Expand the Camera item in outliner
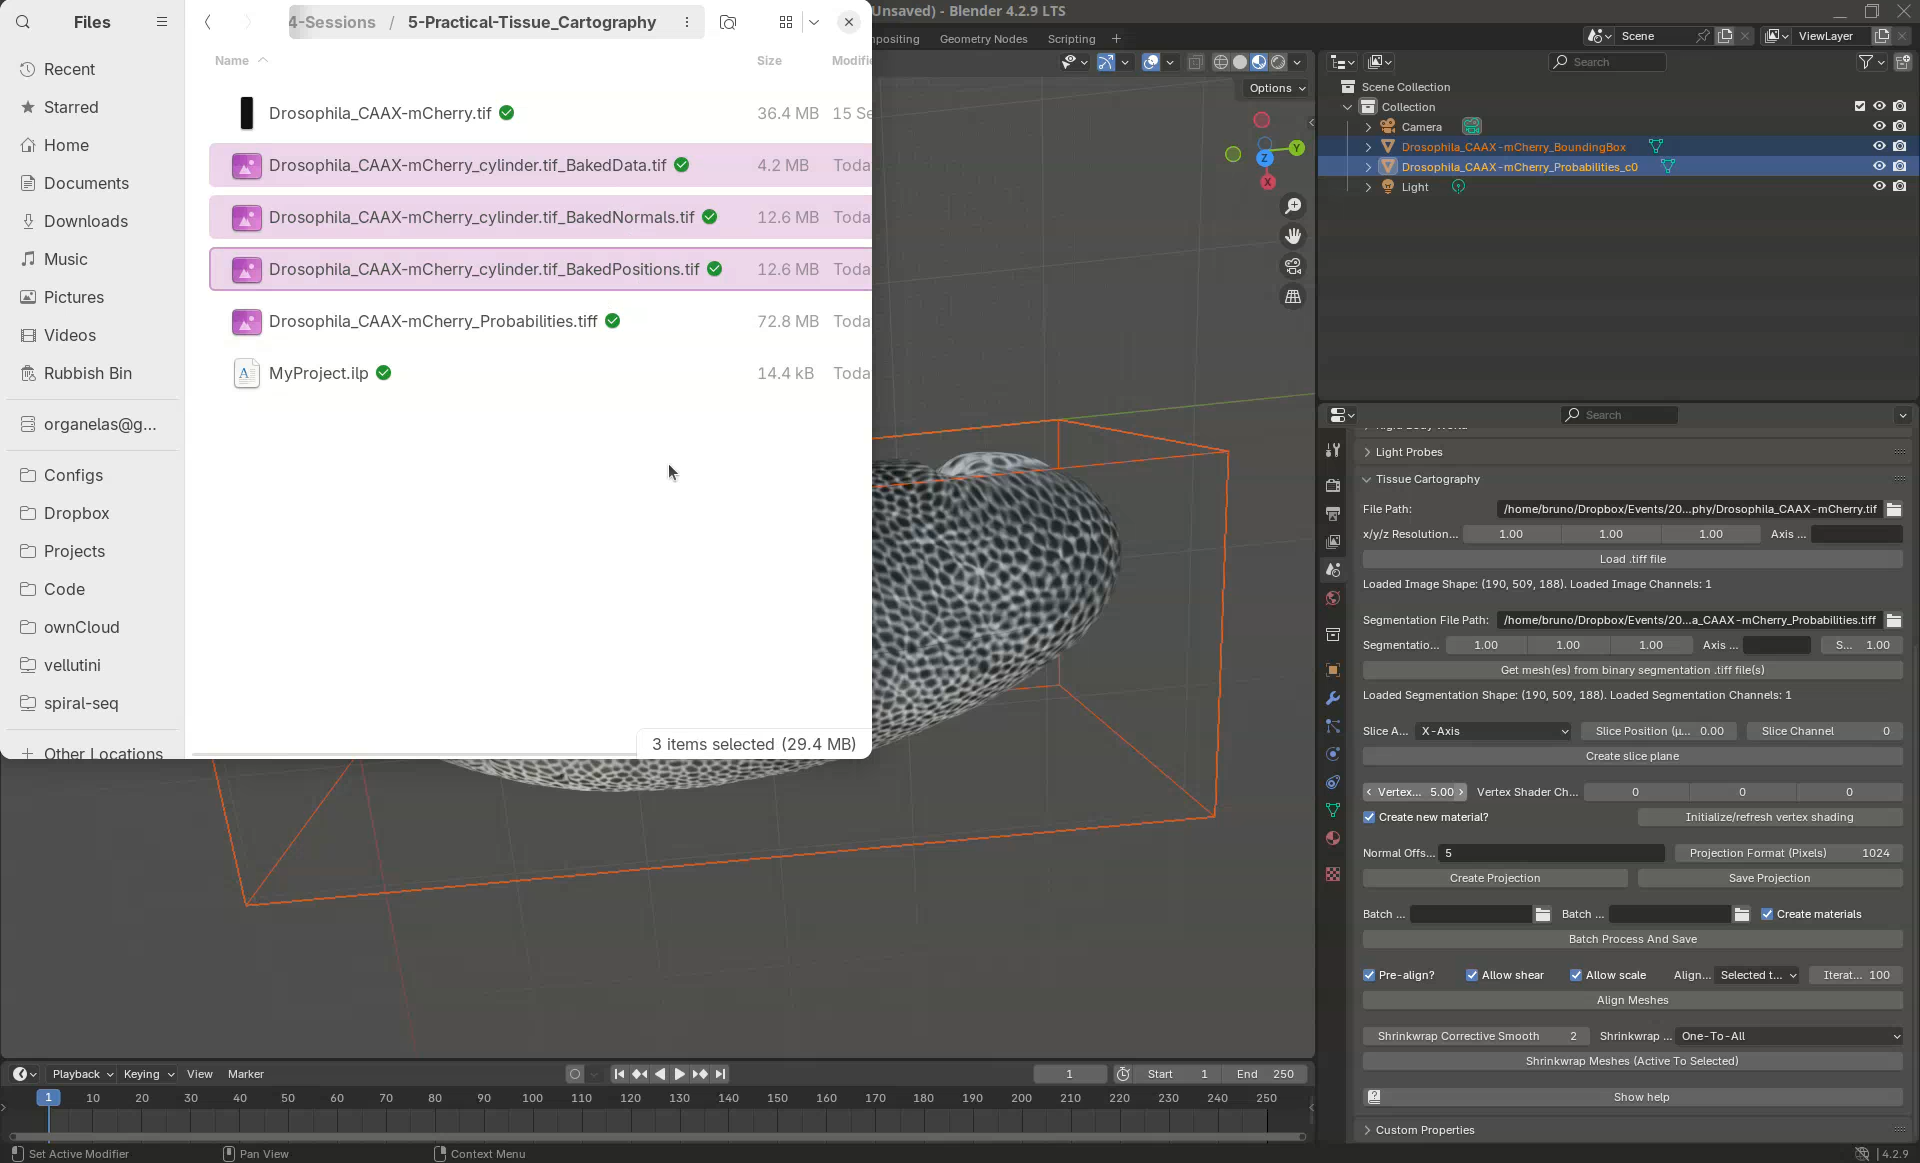This screenshot has height=1163, width=1920. coord(1368,127)
